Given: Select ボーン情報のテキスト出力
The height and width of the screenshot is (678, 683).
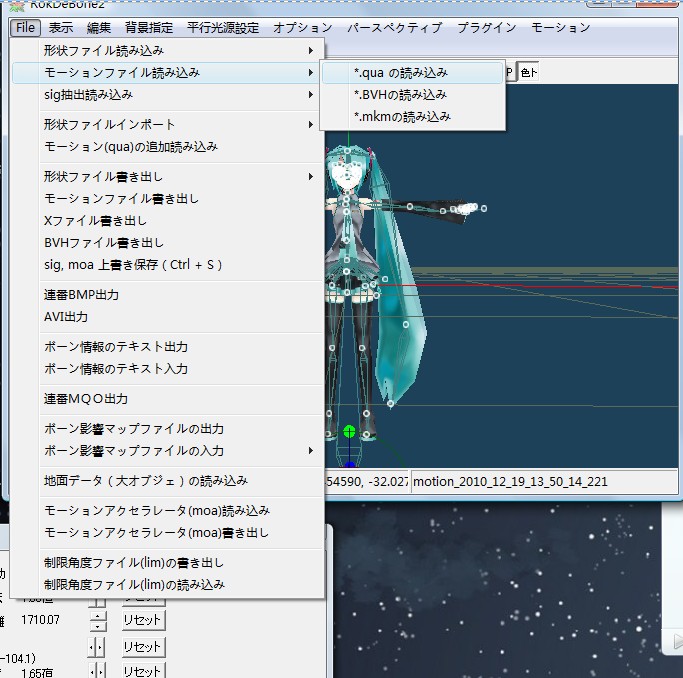Looking at the screenshot, I should (168, 347).
